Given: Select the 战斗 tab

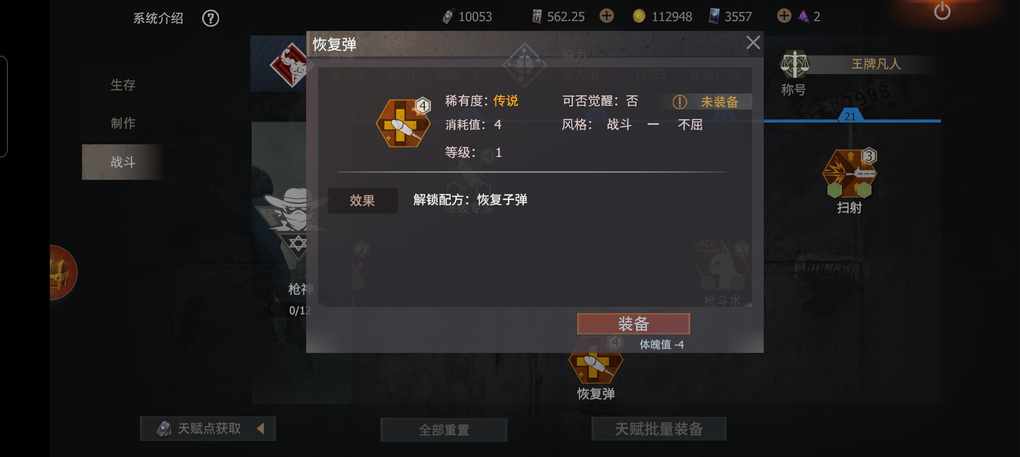Looking at the screenshot, I should tap(122, 162).
